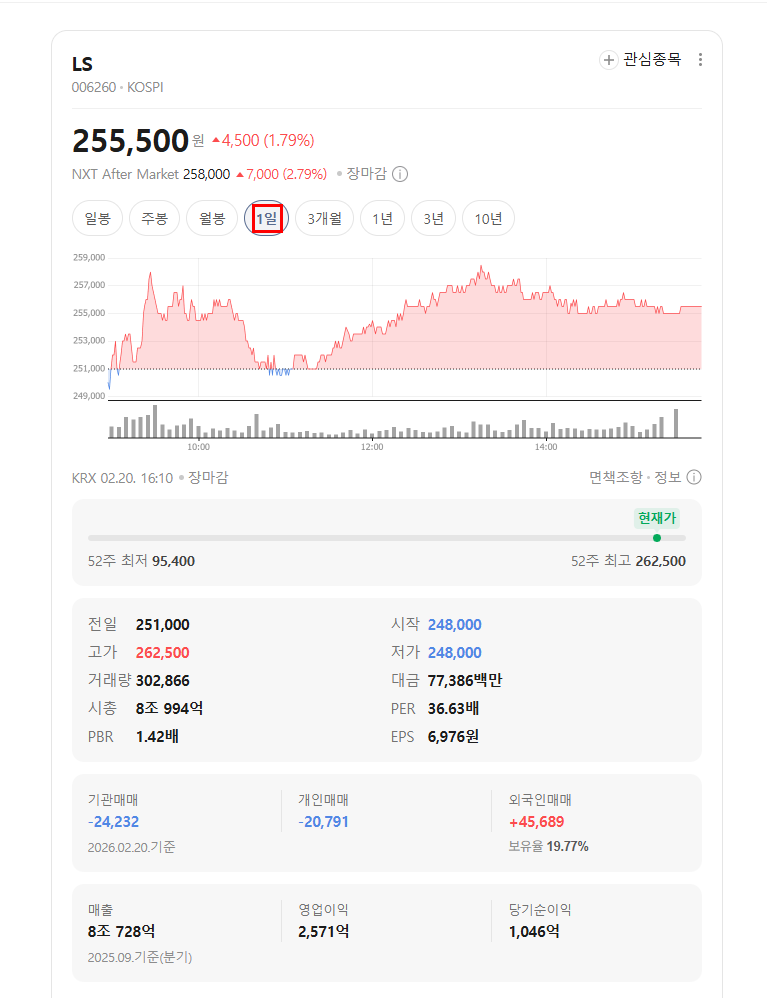Switch chart to 3년 period

433,218
